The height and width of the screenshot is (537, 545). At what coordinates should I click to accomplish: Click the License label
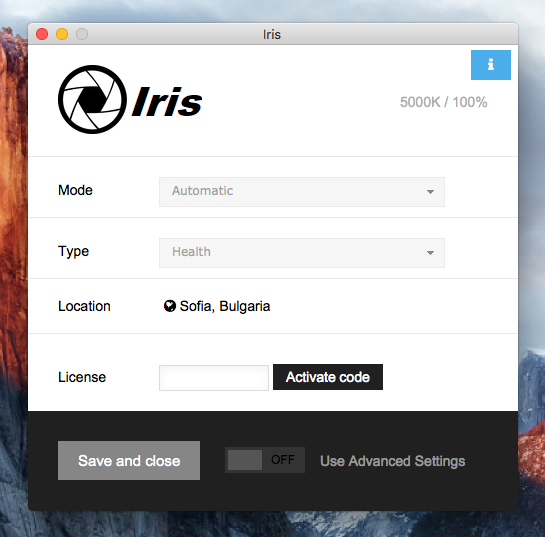point(82,377)
